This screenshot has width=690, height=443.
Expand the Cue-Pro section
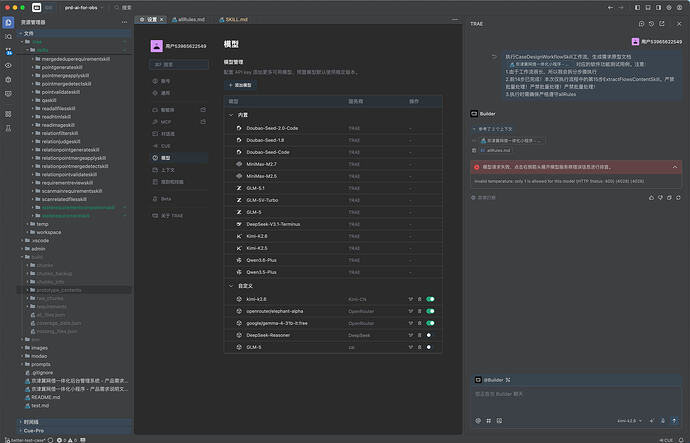tap(74, 431)
